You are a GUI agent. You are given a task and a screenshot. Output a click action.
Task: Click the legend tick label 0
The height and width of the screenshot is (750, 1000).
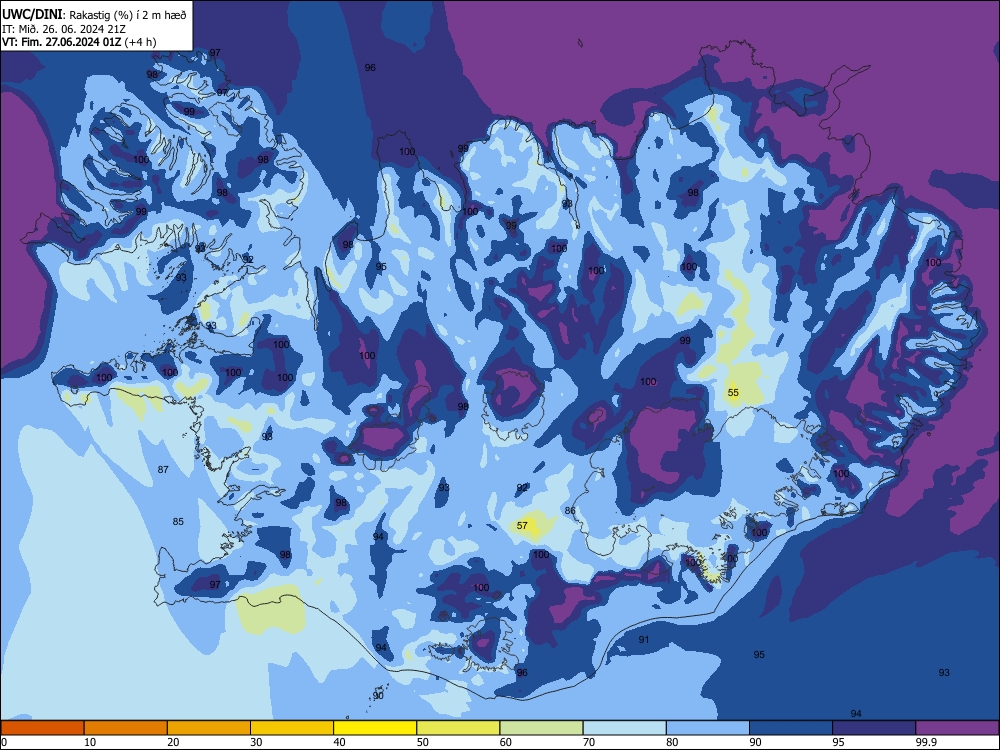click(x=4, y=742)
